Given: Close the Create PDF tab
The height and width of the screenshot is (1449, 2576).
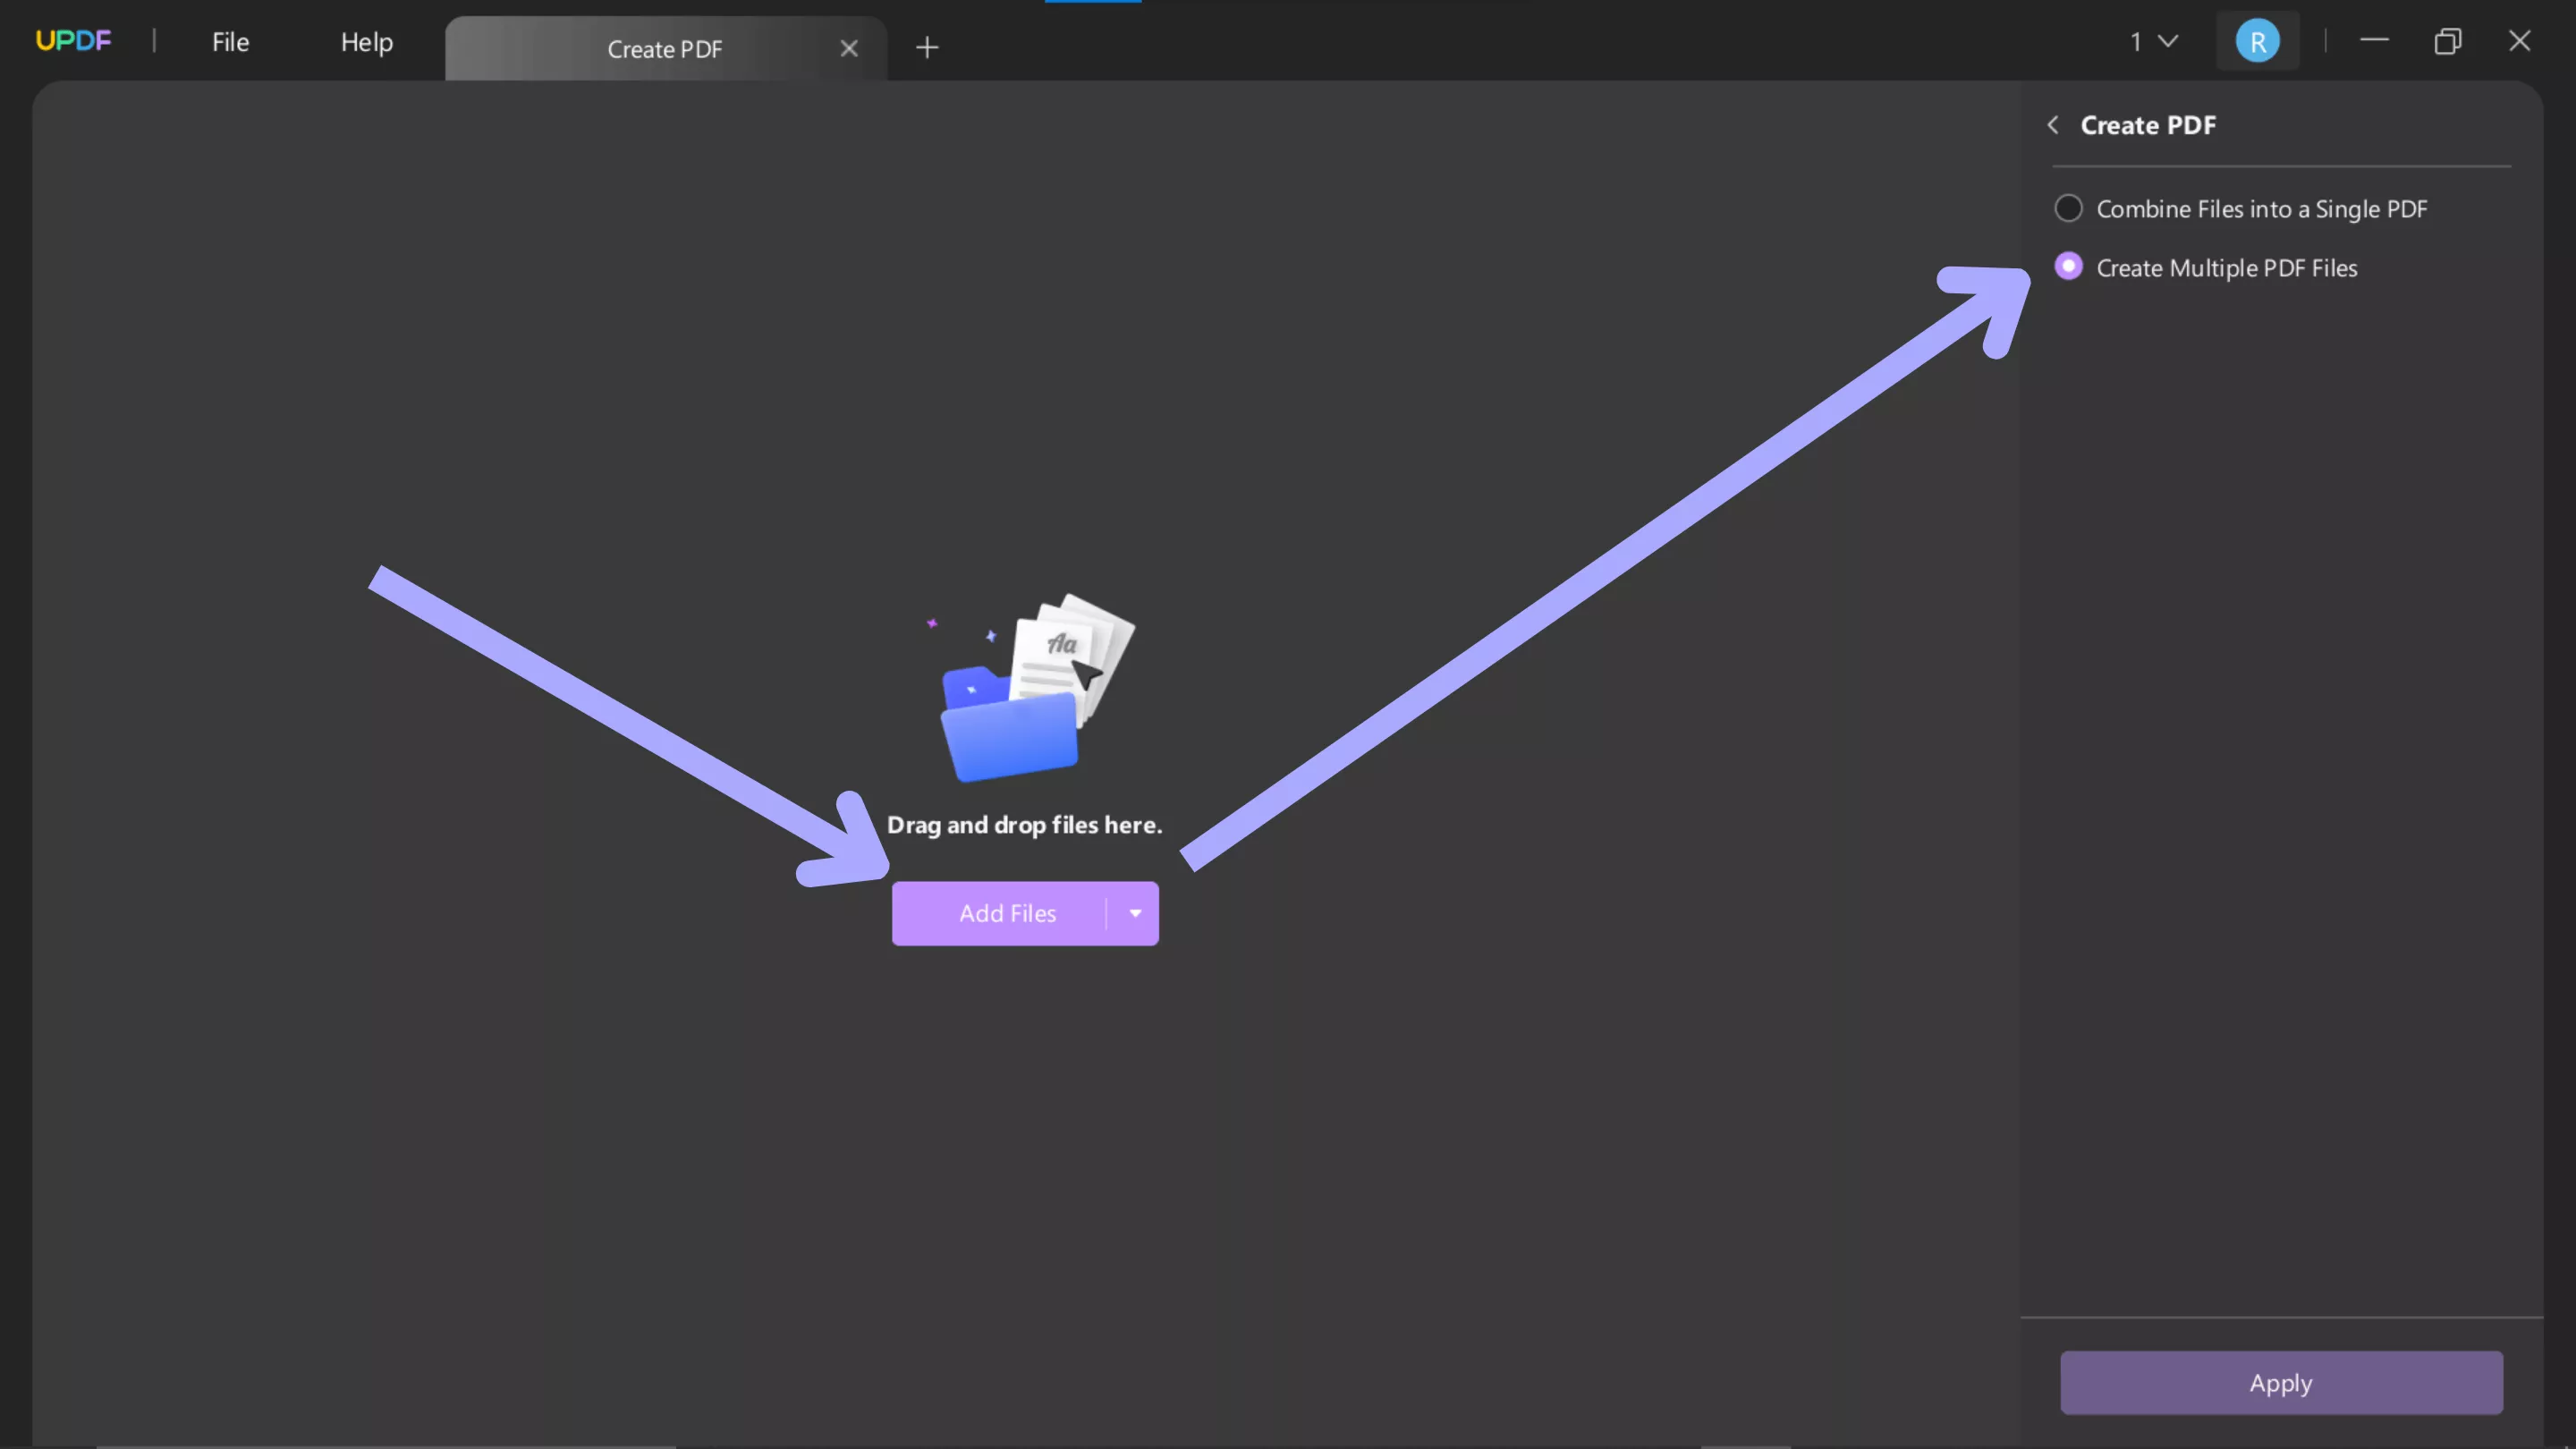Looking at the screenshot, I should pyautogui.click(x=849, y=48).
